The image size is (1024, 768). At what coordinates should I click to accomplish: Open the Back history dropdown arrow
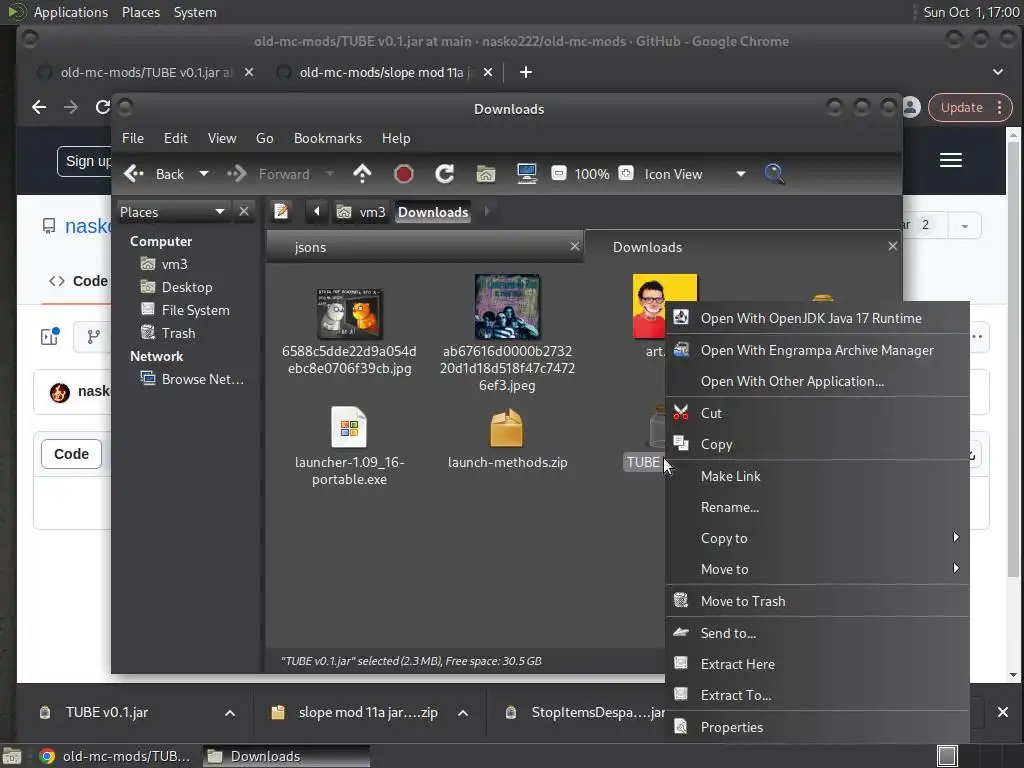point(204,174)
